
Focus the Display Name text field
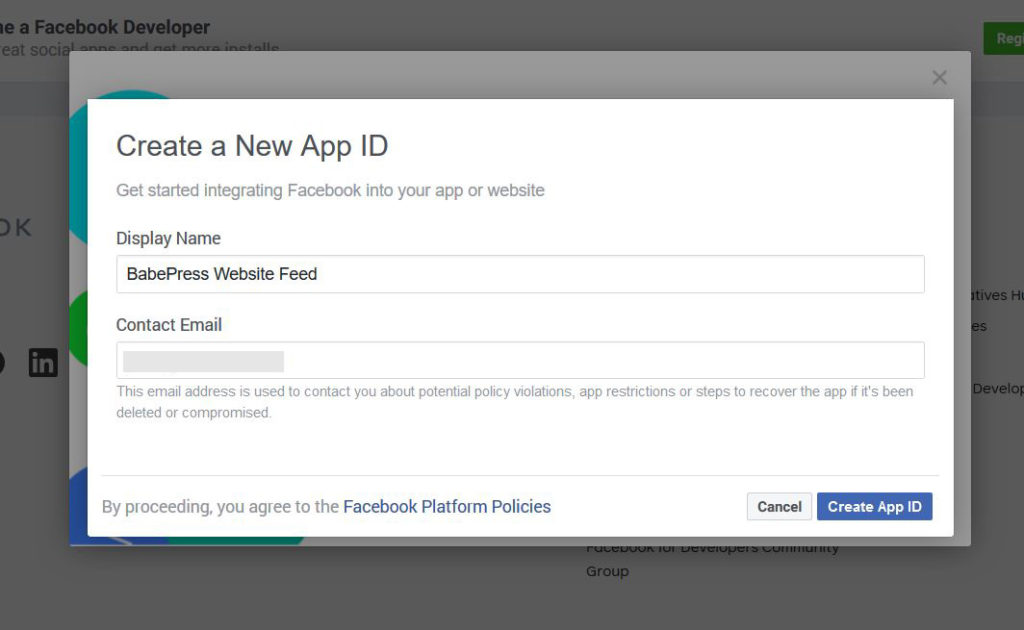pos(520,274)
